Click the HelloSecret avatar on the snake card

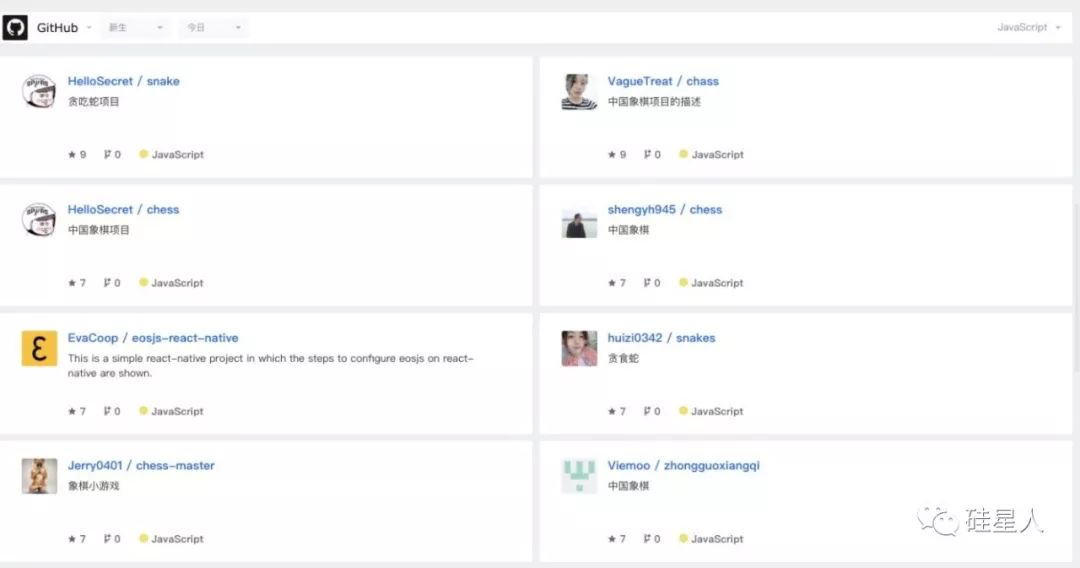(39, 92)
